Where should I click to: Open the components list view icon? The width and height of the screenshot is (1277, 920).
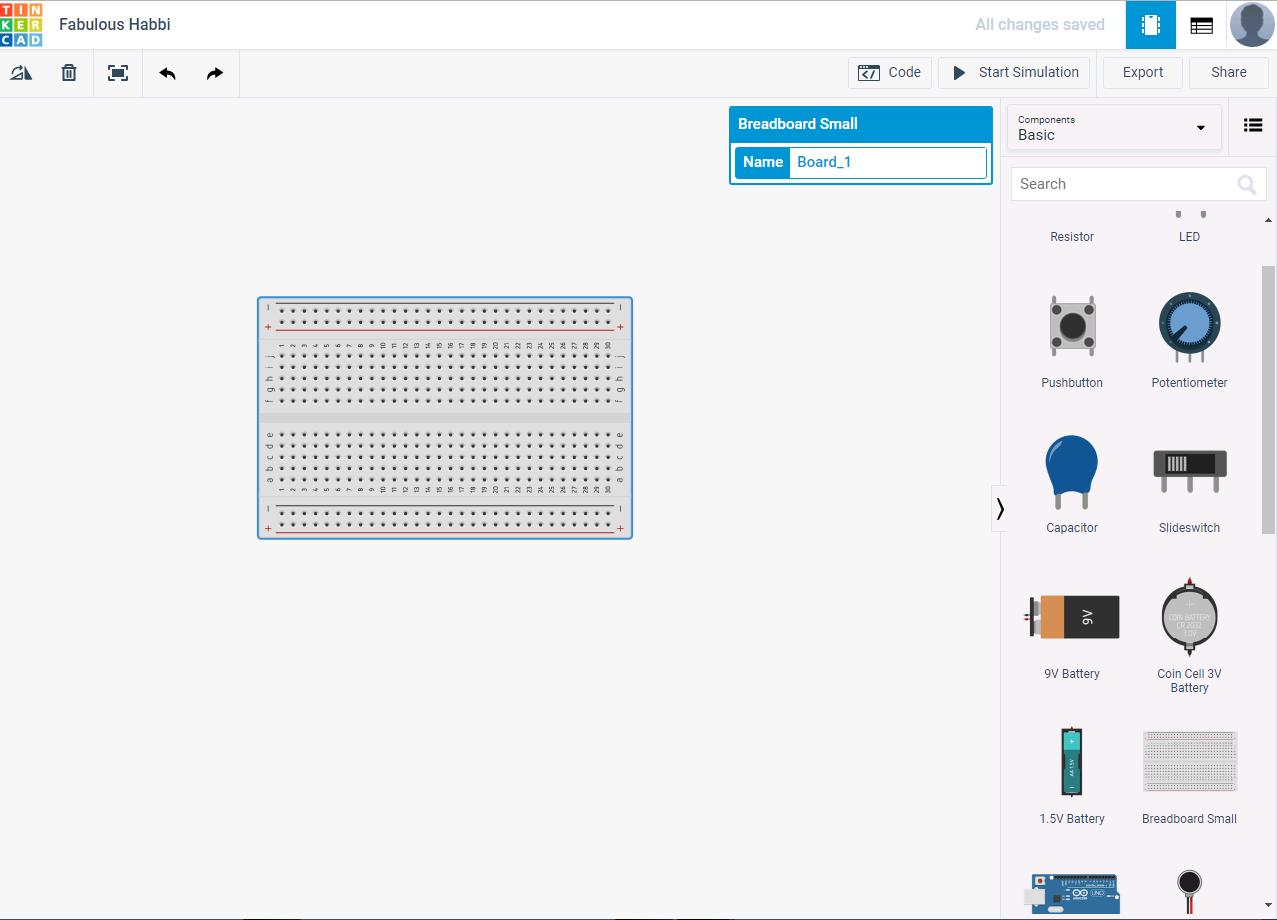click(1252, 124)
